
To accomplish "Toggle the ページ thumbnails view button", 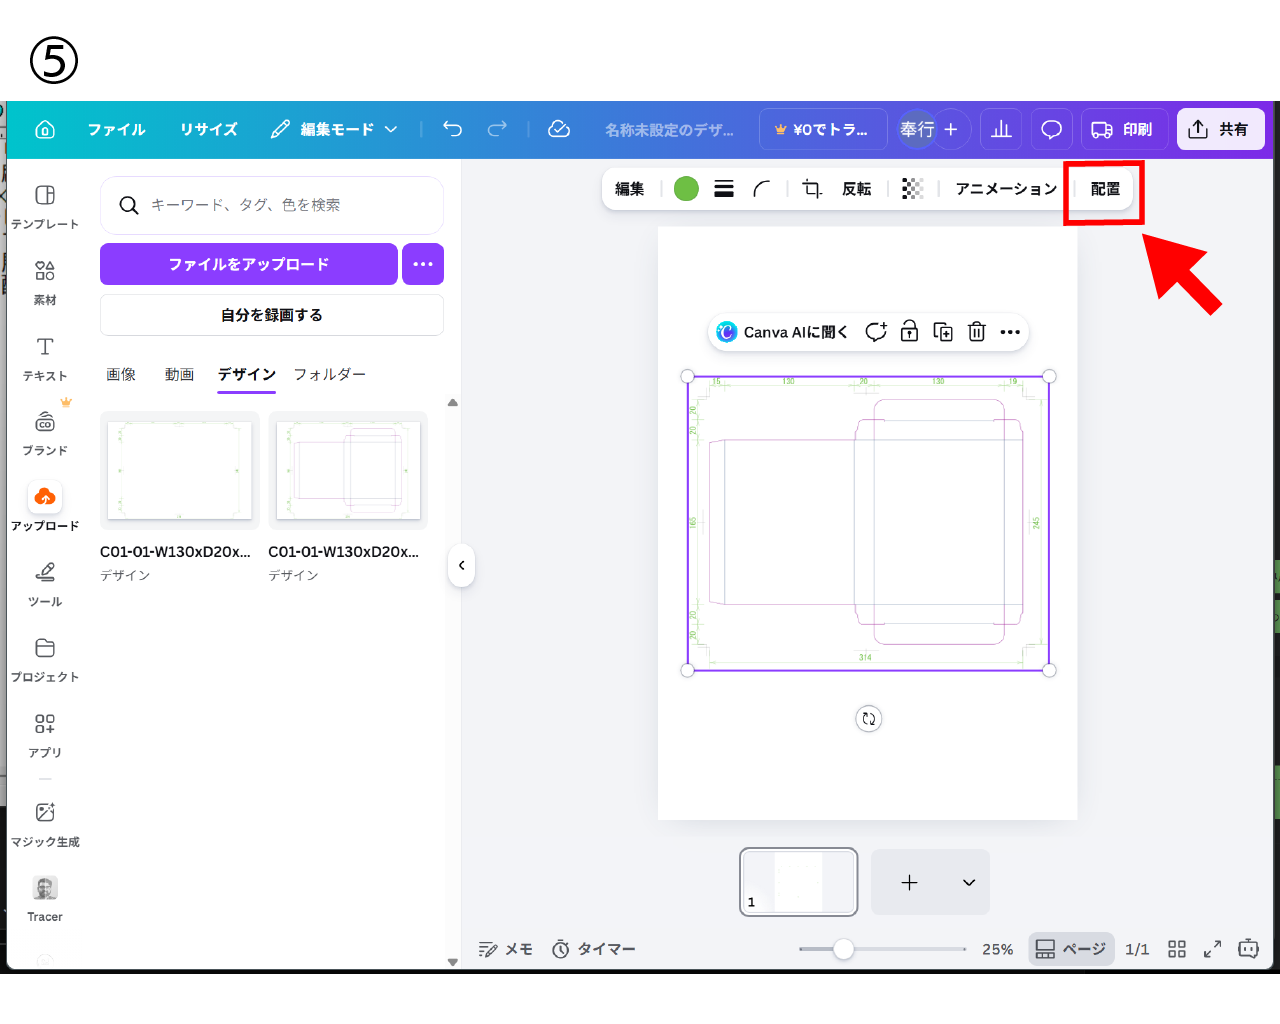I will [x=1070, y=949].
